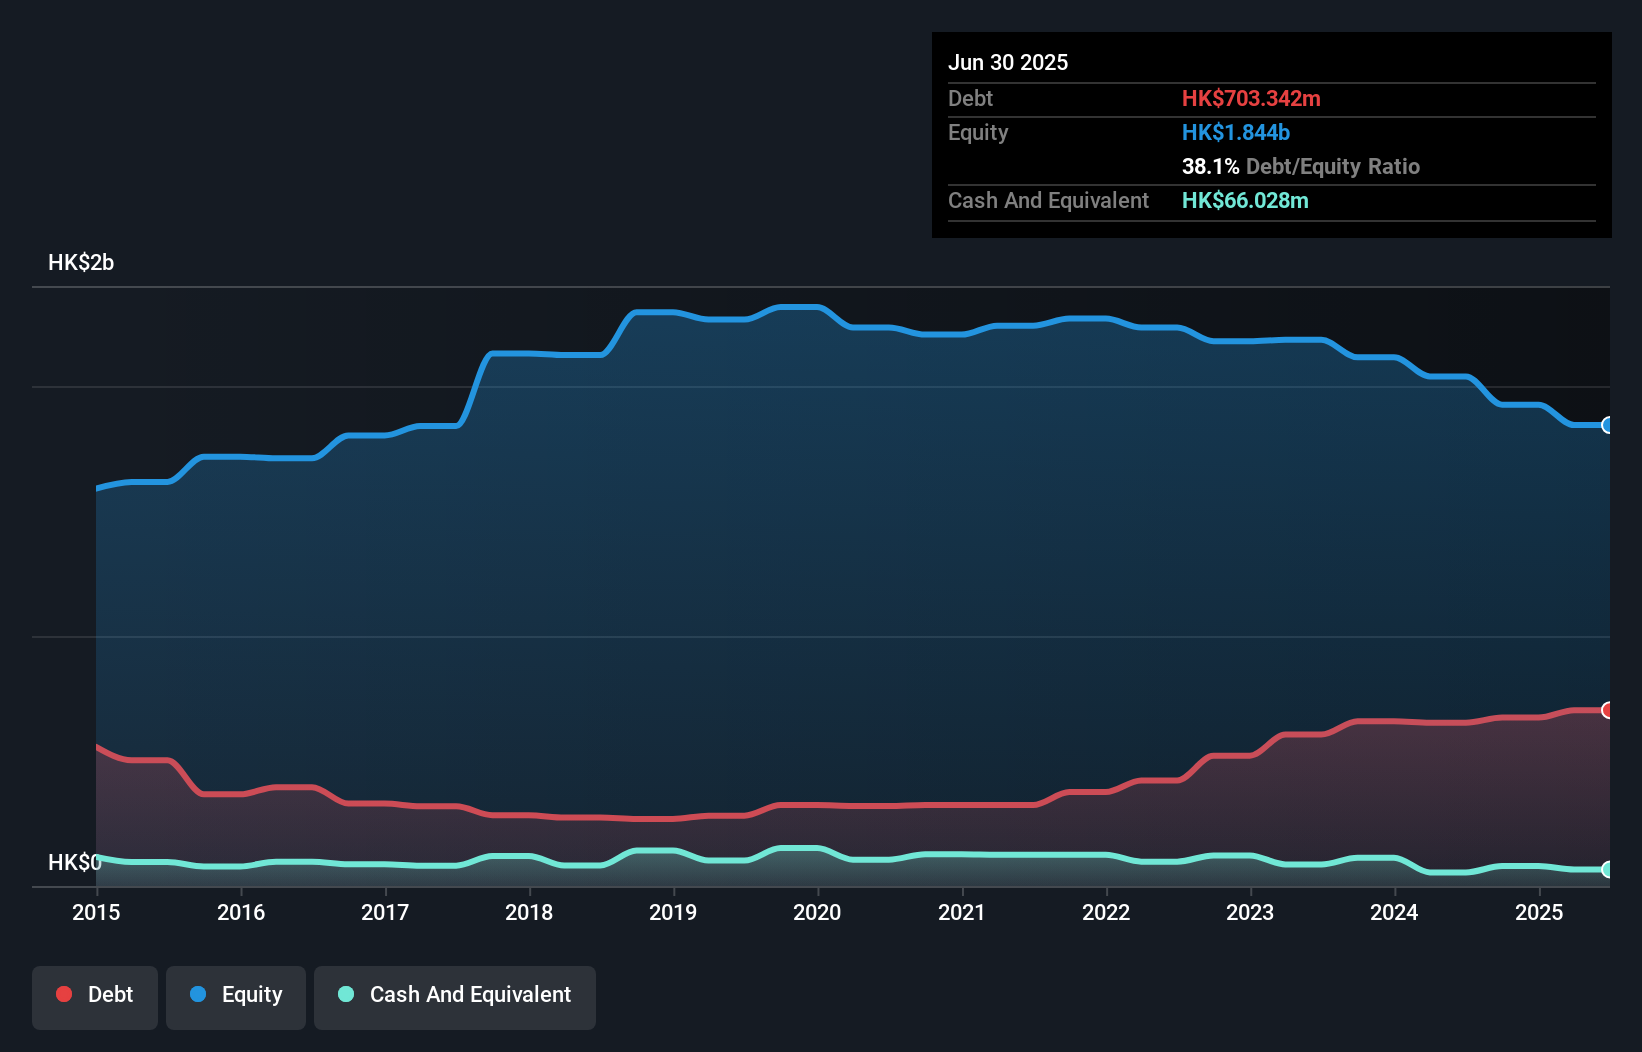Click the HK$2b axis label

tap(81, 262)
